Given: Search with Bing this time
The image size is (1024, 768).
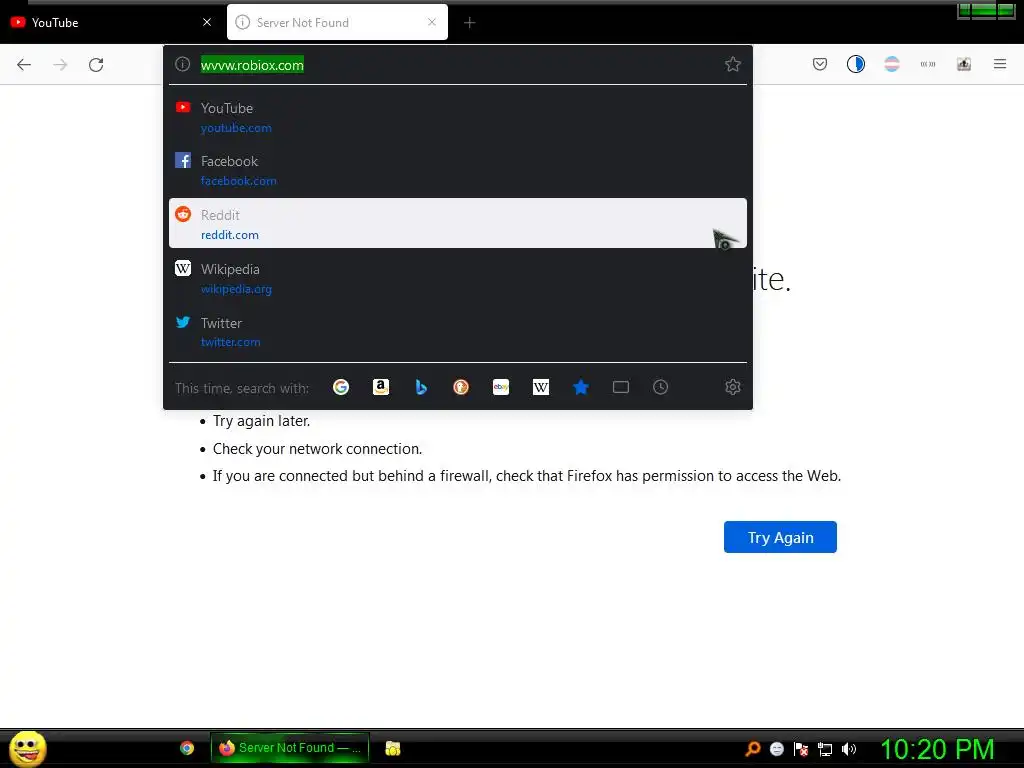Looking at the screenshot, I should coord(421,387).
